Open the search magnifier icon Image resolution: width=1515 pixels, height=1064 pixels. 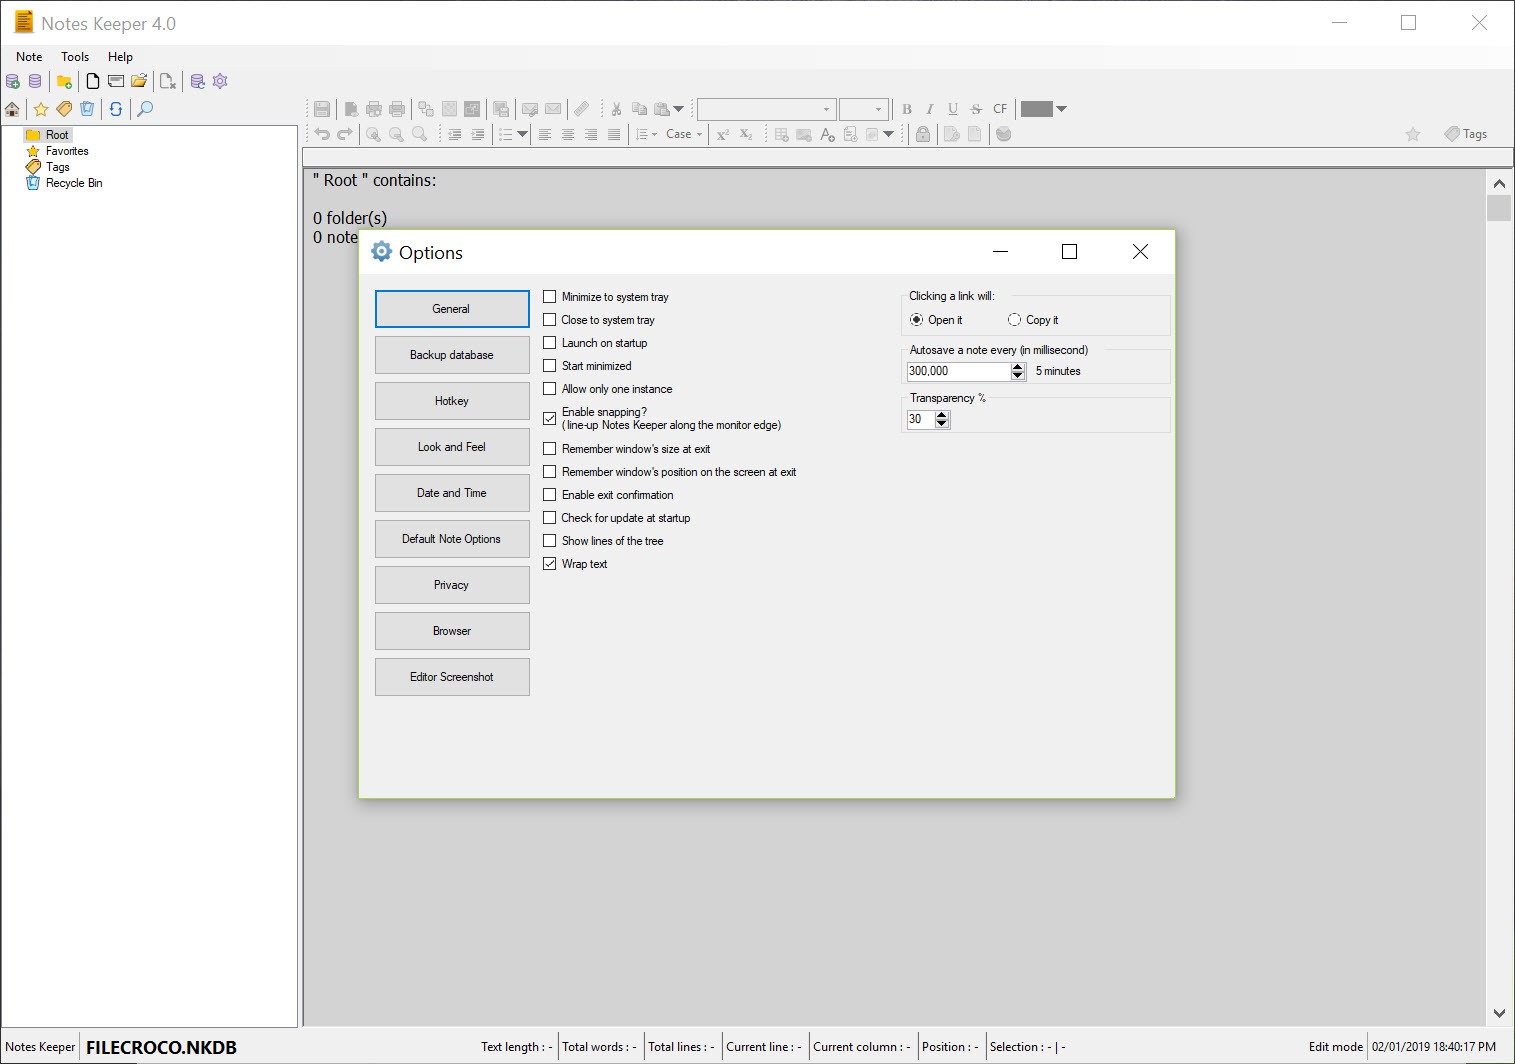coord(145,109)
